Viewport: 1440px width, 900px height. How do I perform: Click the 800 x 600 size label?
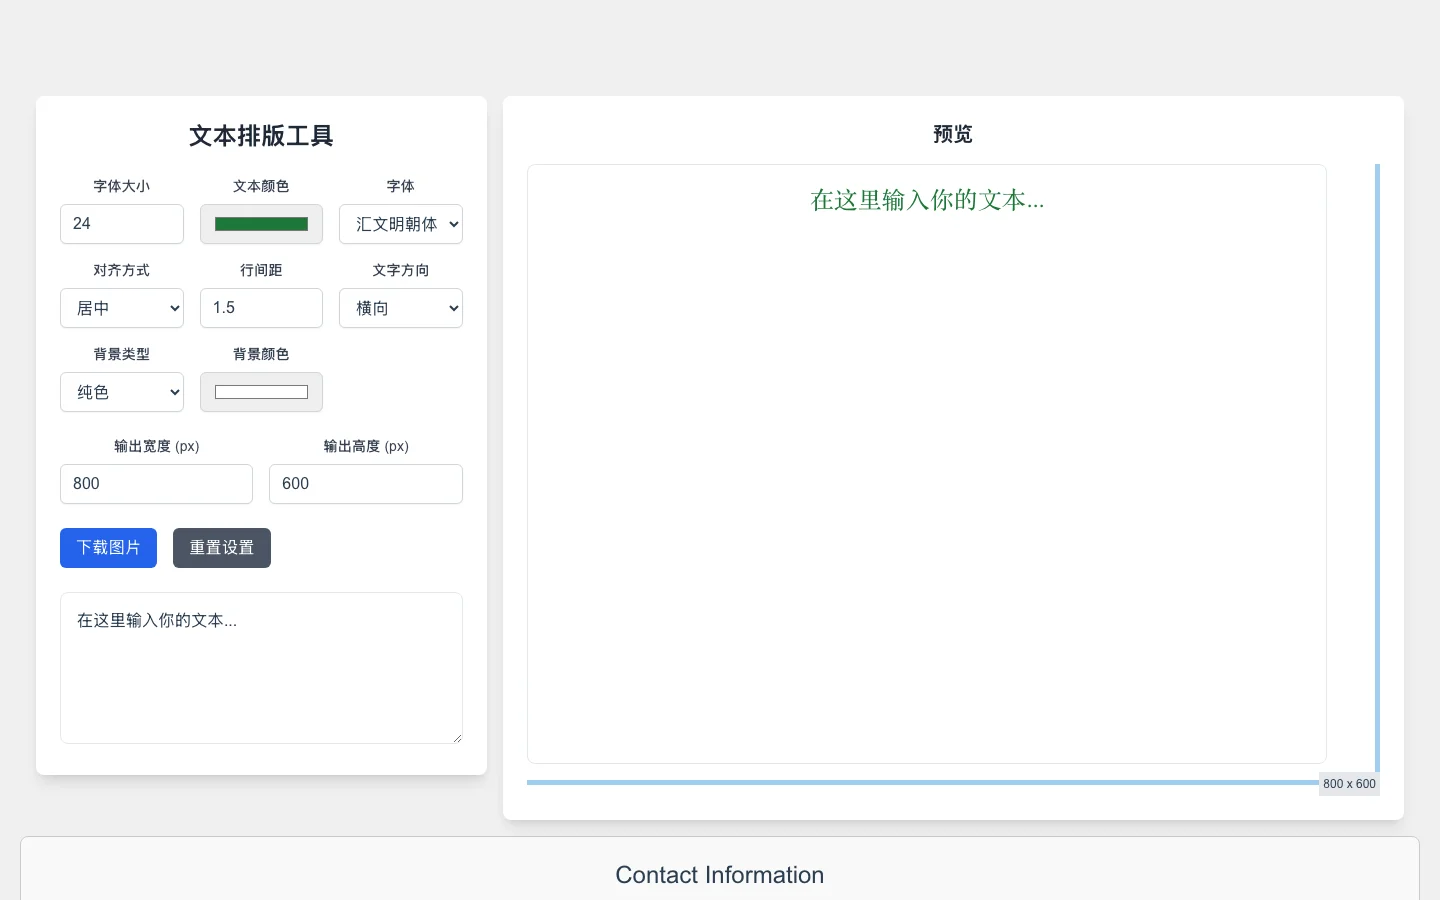click(1349, 784)
